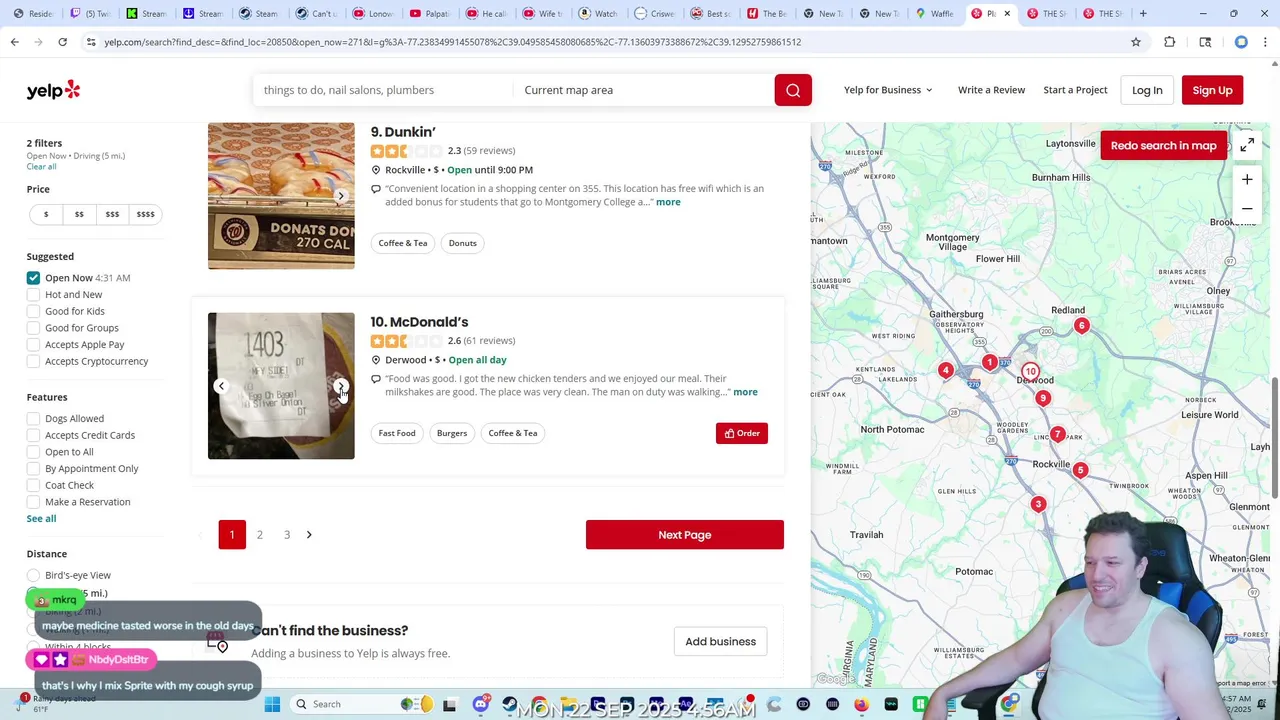This screenshot has height=720, width=1280.
Task: Go back in browser
Action: point(14,42)
